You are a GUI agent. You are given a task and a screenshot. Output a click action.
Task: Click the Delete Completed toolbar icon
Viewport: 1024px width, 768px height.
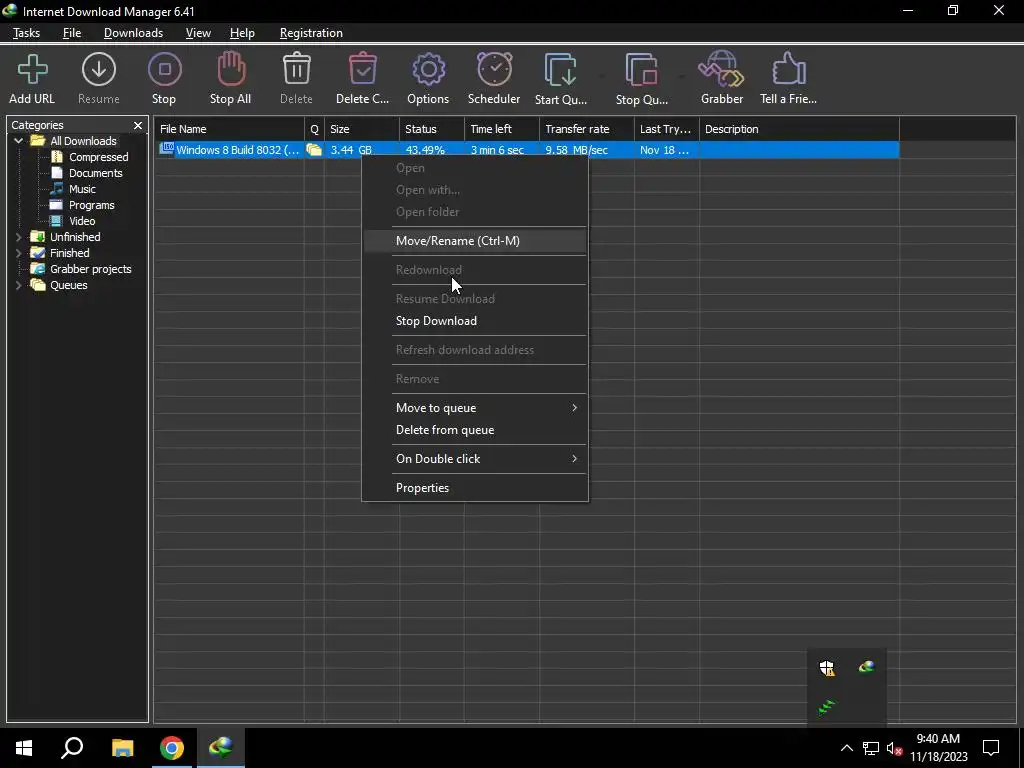pos(362,69)
